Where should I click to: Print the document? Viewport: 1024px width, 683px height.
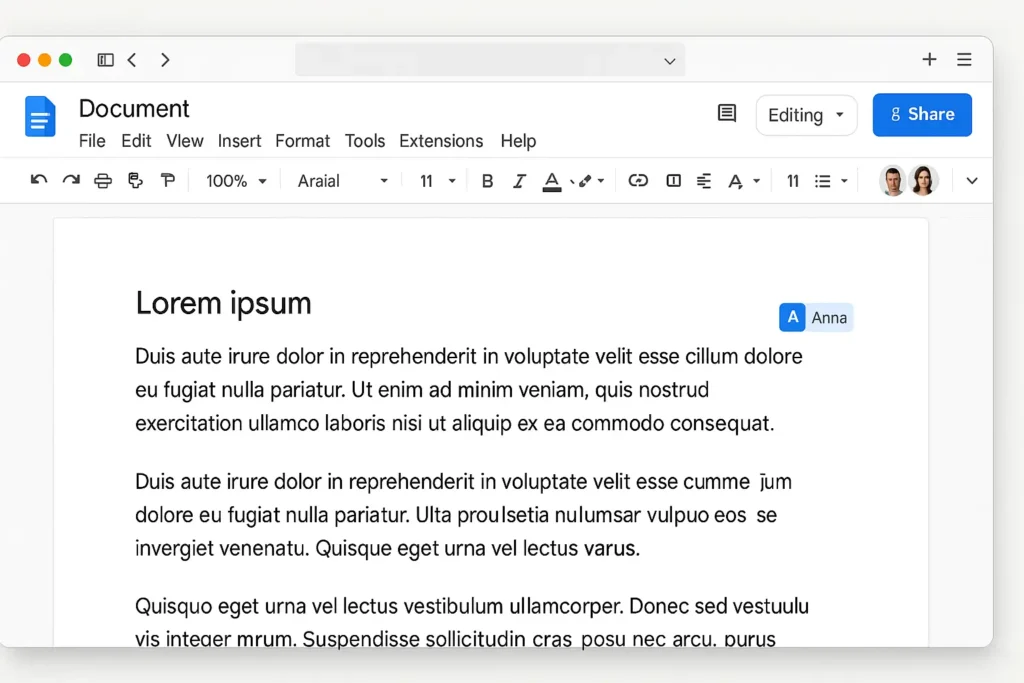click(x=103, y=181)
